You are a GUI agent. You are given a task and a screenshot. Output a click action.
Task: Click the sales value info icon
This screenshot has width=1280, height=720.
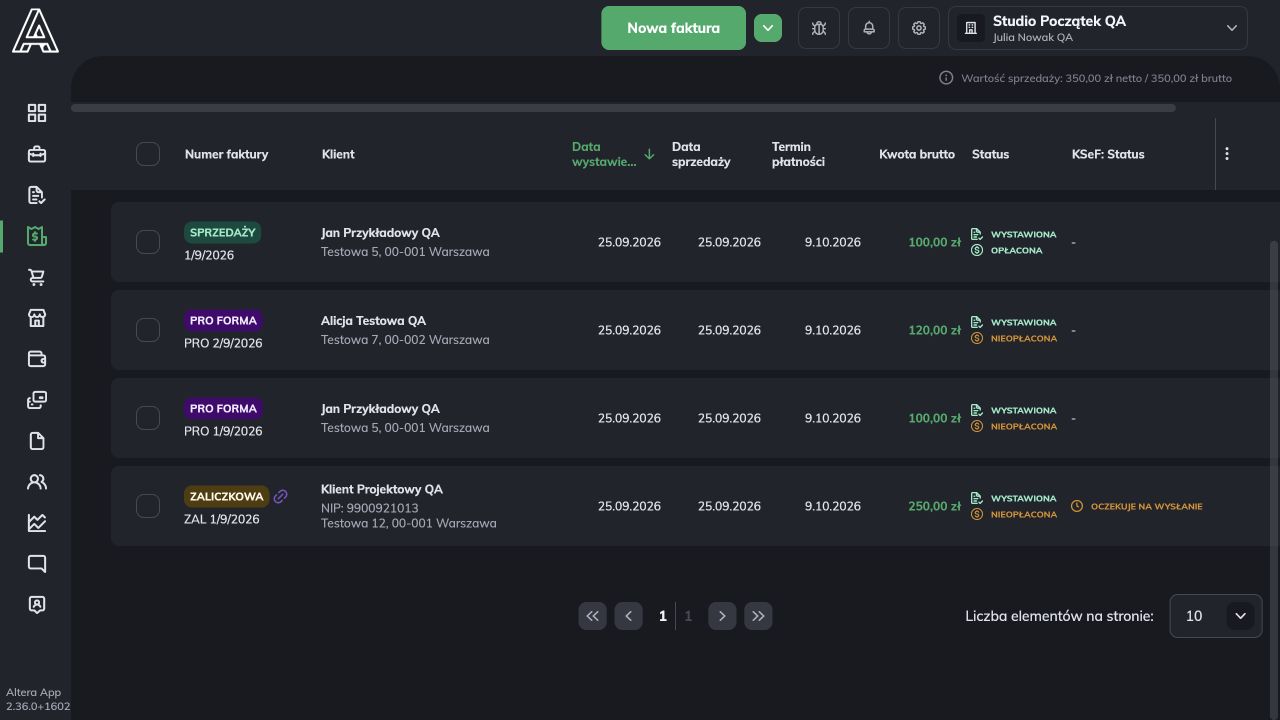(946, 78)
